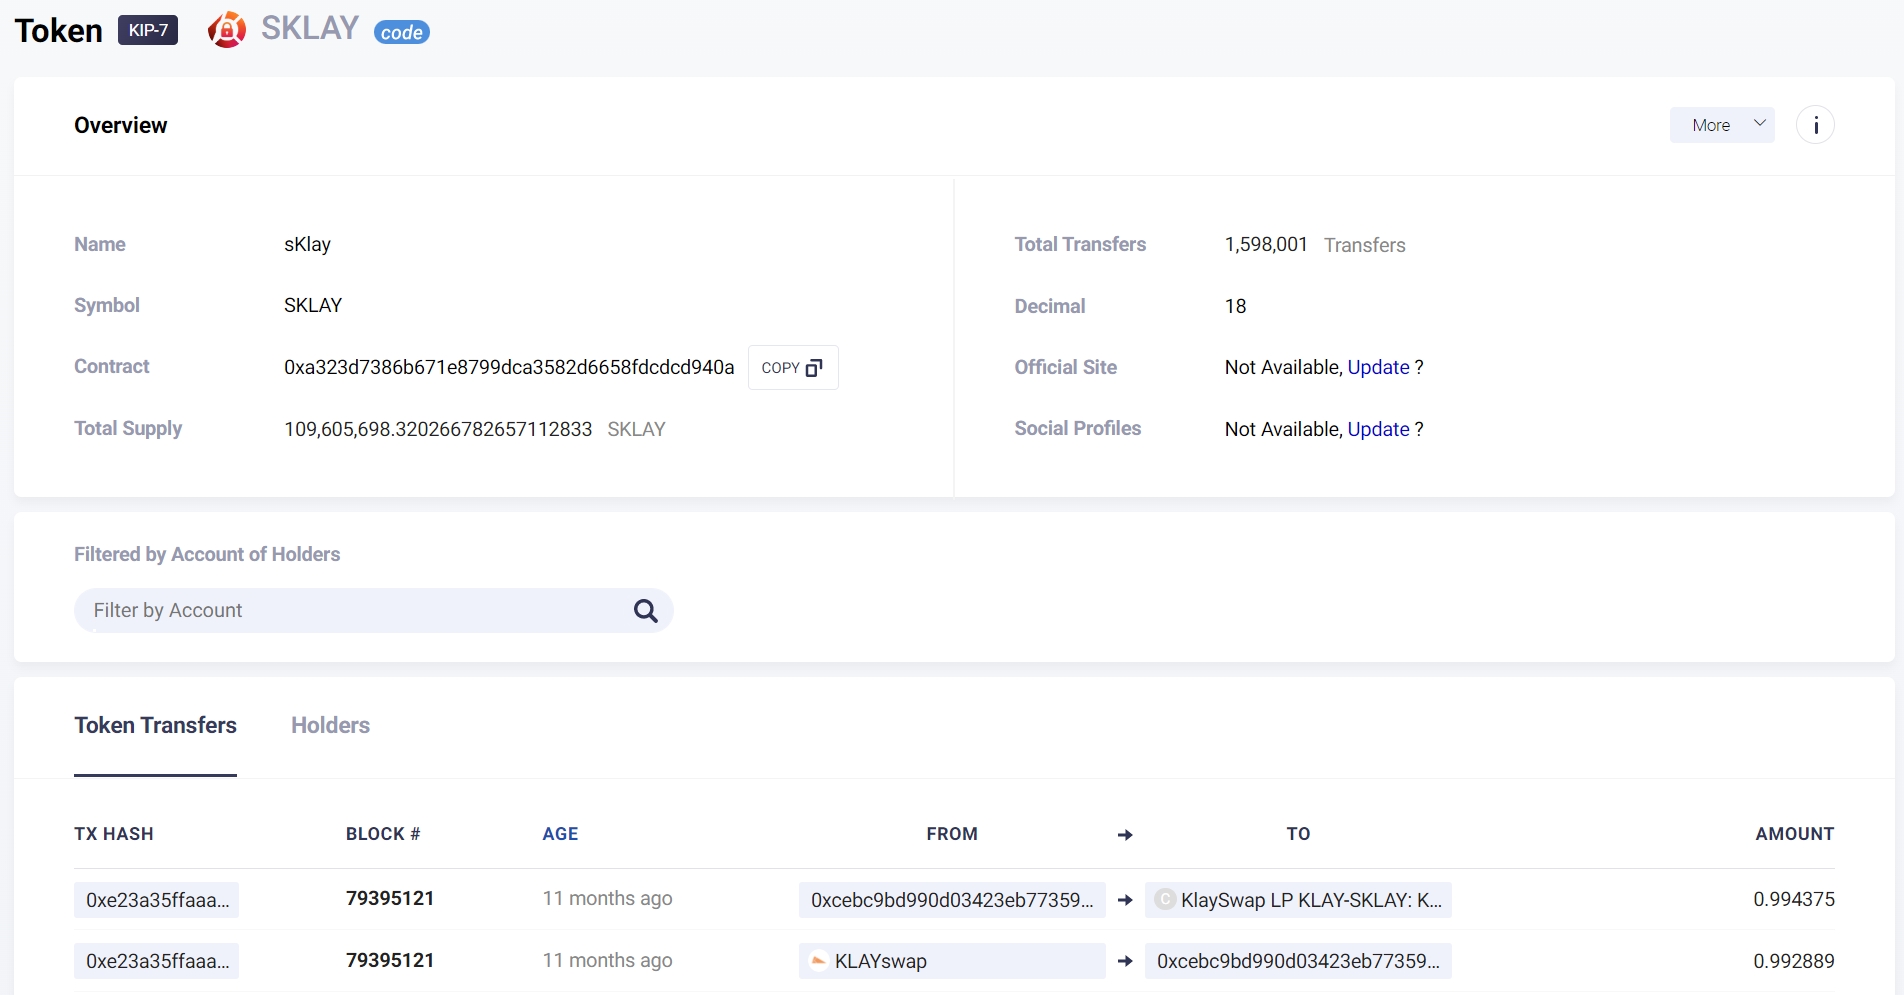Click the info circle icon in Overview
This screenshot has width=1904, height=995.
tap(1815, 125)
